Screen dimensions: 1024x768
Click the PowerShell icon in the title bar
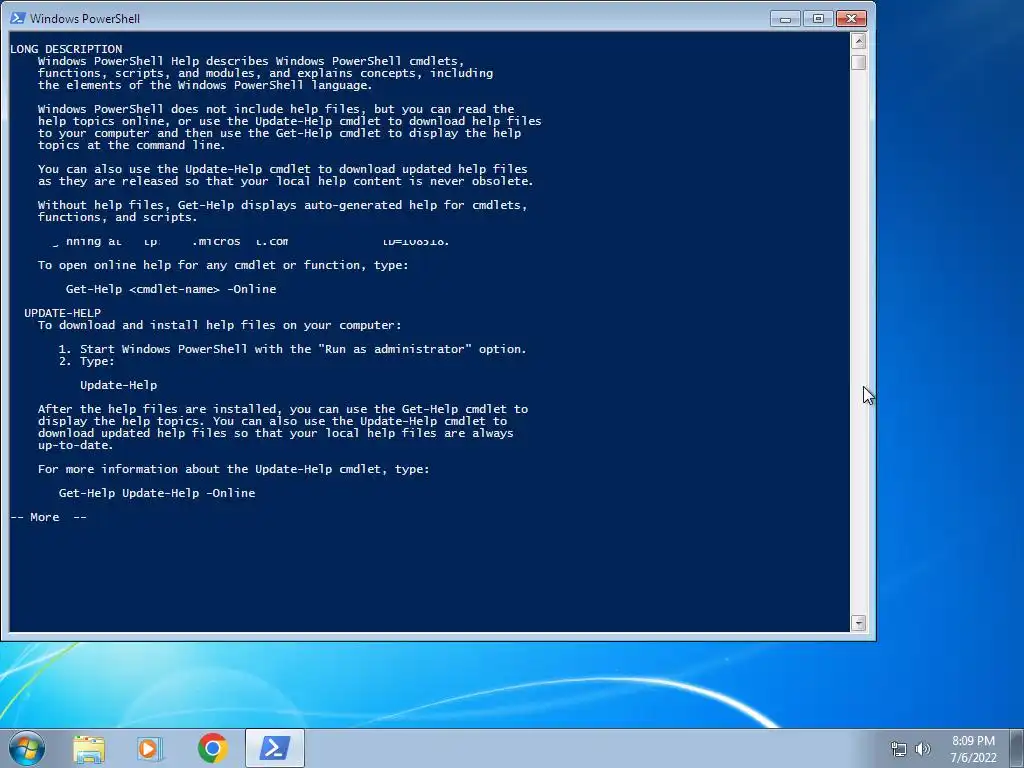[x=18, y=18]
